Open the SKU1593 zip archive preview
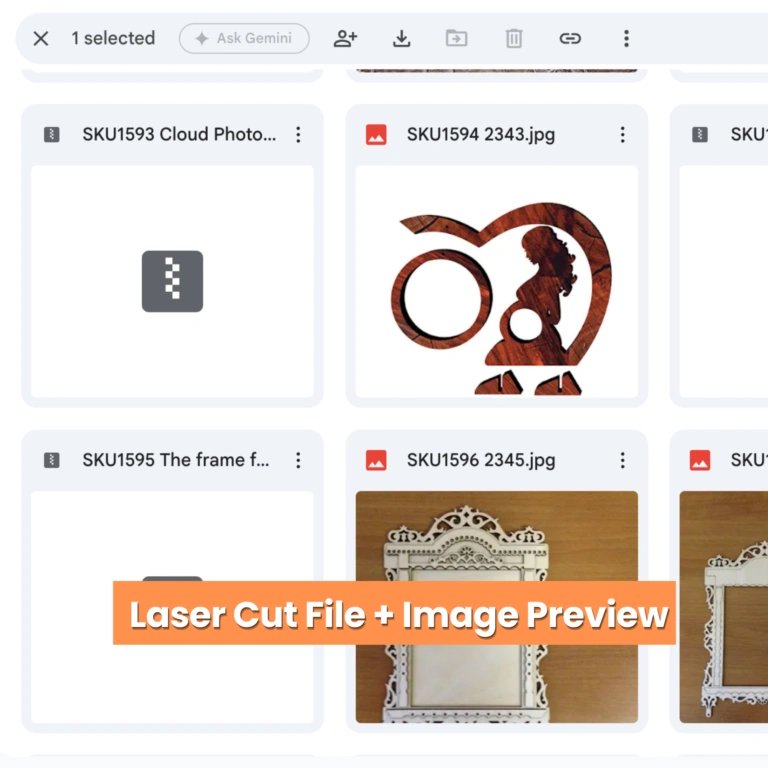 [x=172, y=281]
